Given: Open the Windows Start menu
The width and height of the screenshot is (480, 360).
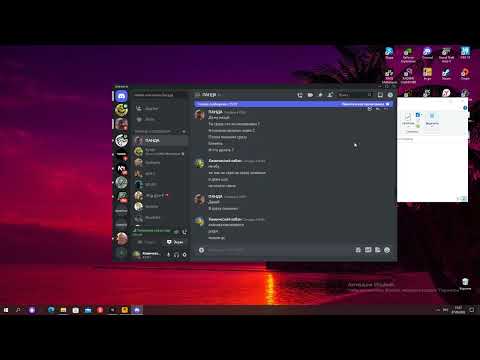Looking at the screenshot, I should [x=6, y=310].
